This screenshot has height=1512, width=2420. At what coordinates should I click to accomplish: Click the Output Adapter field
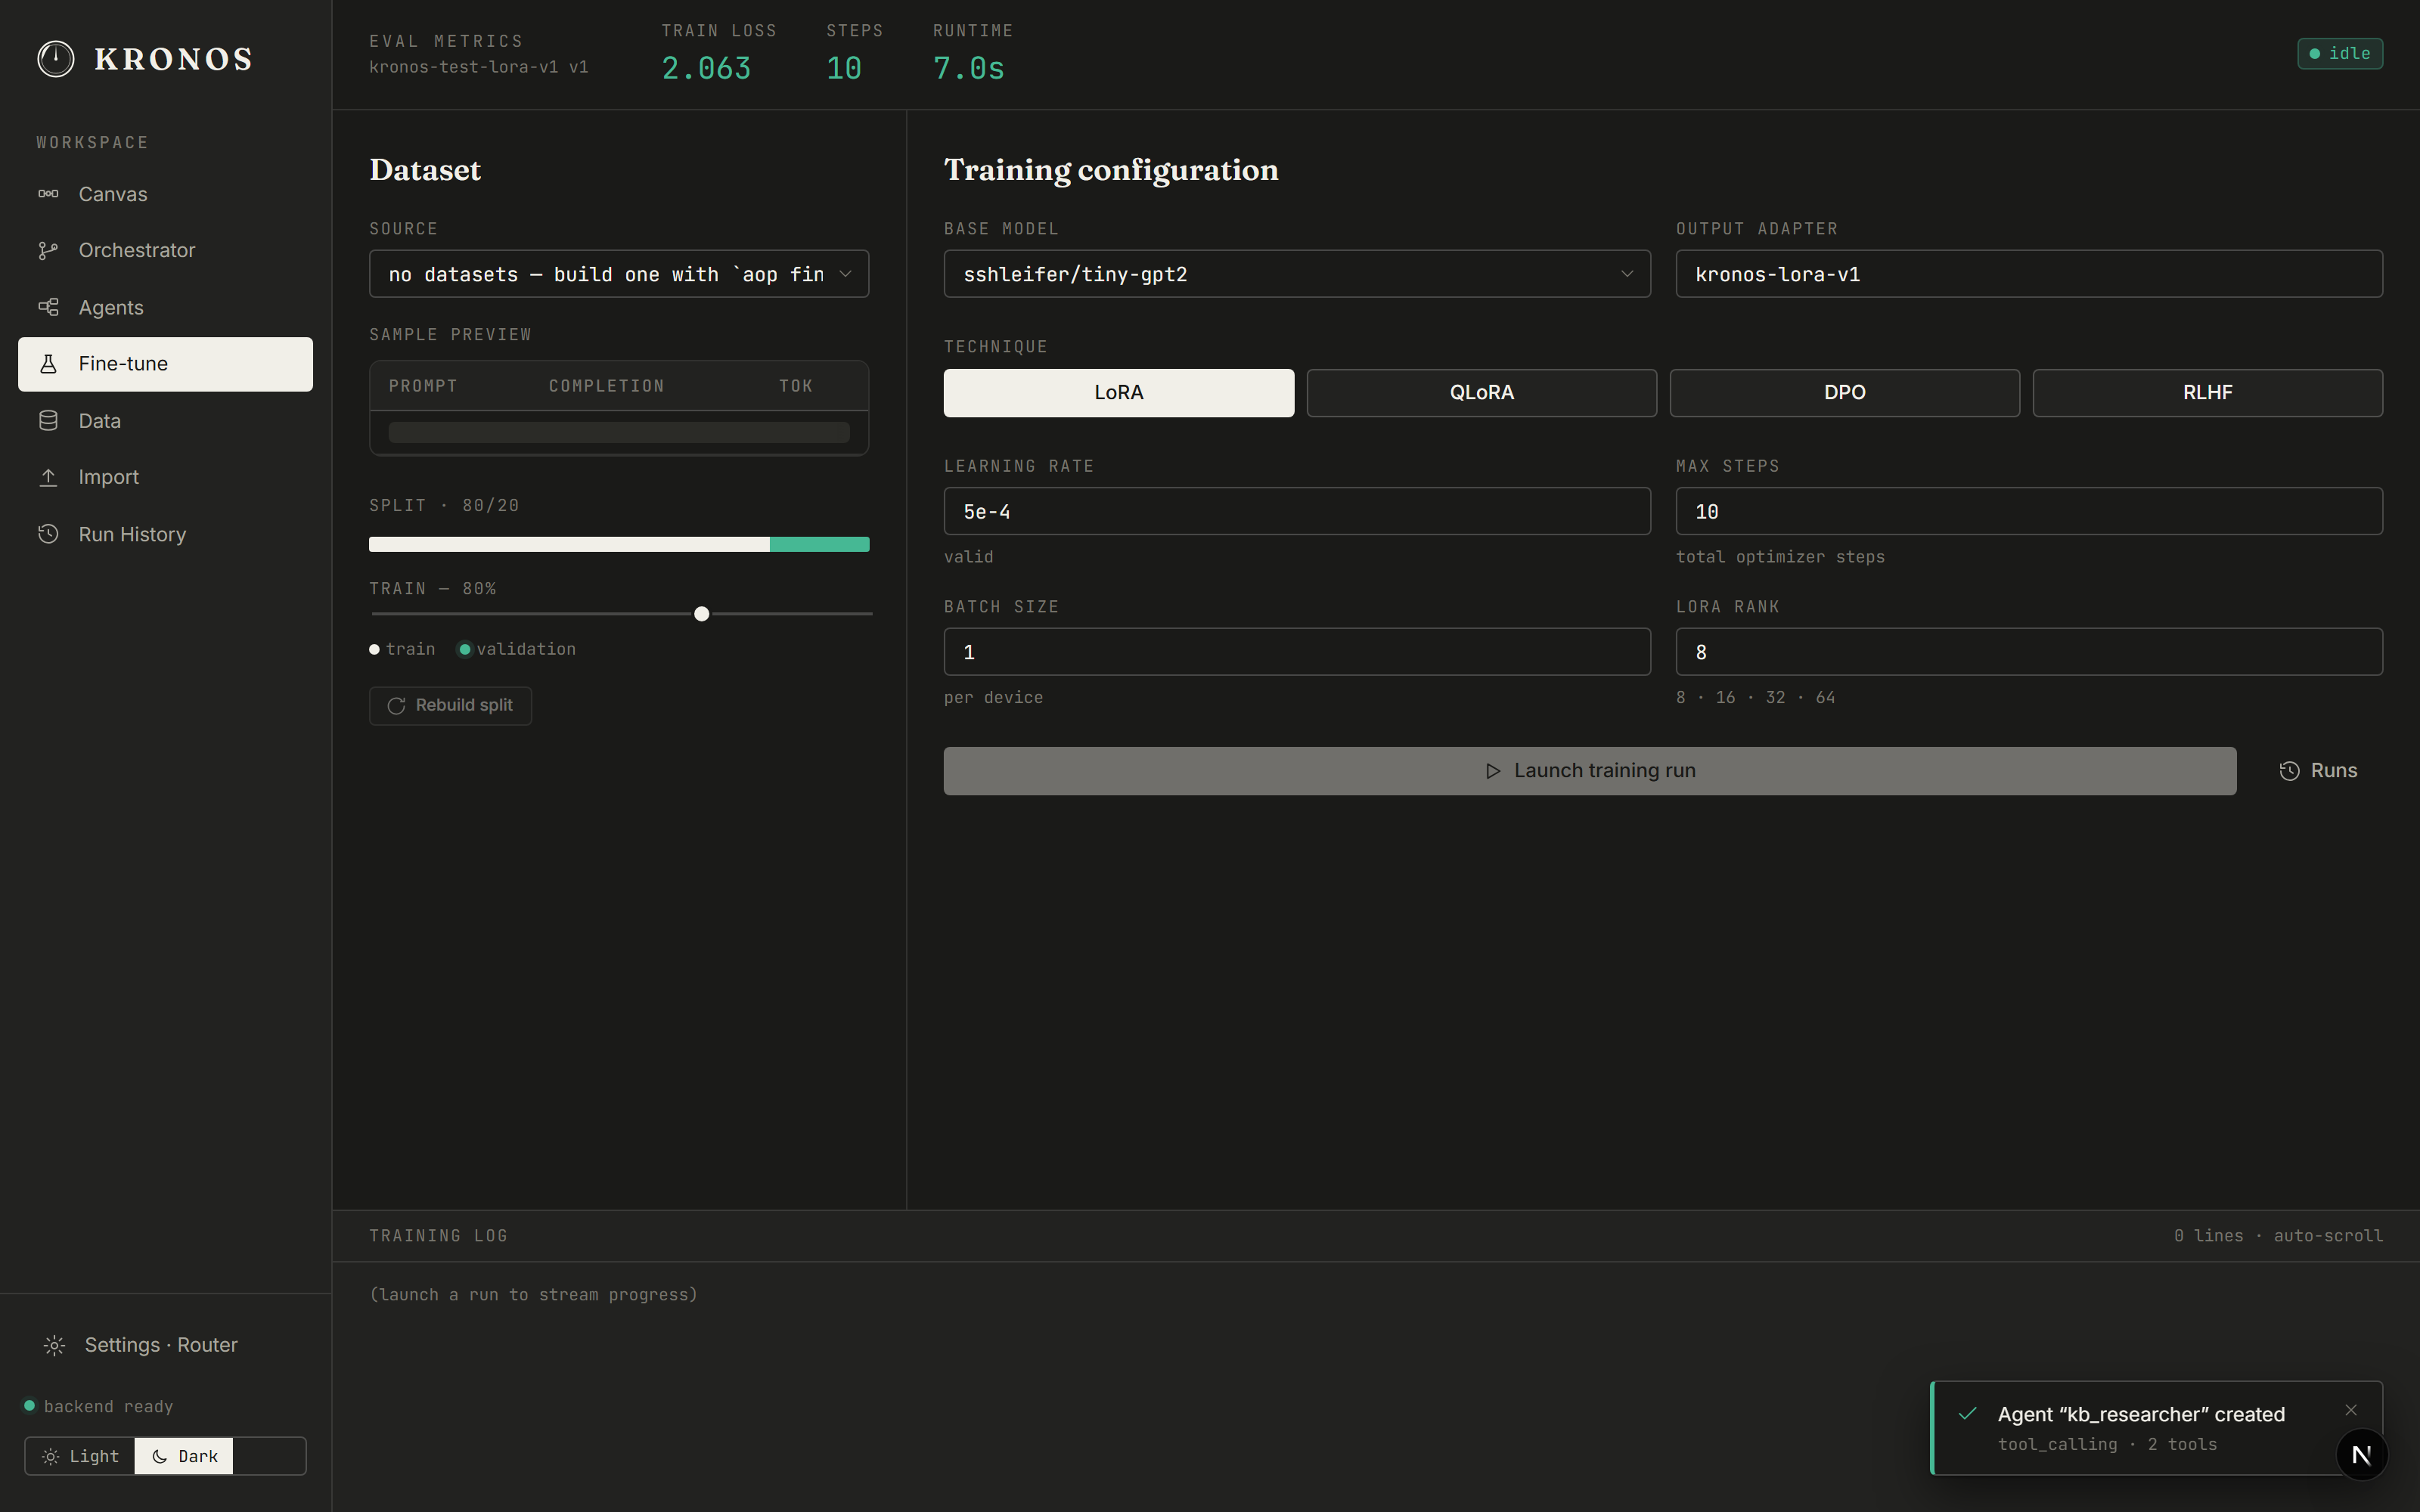pos(2029,274)
